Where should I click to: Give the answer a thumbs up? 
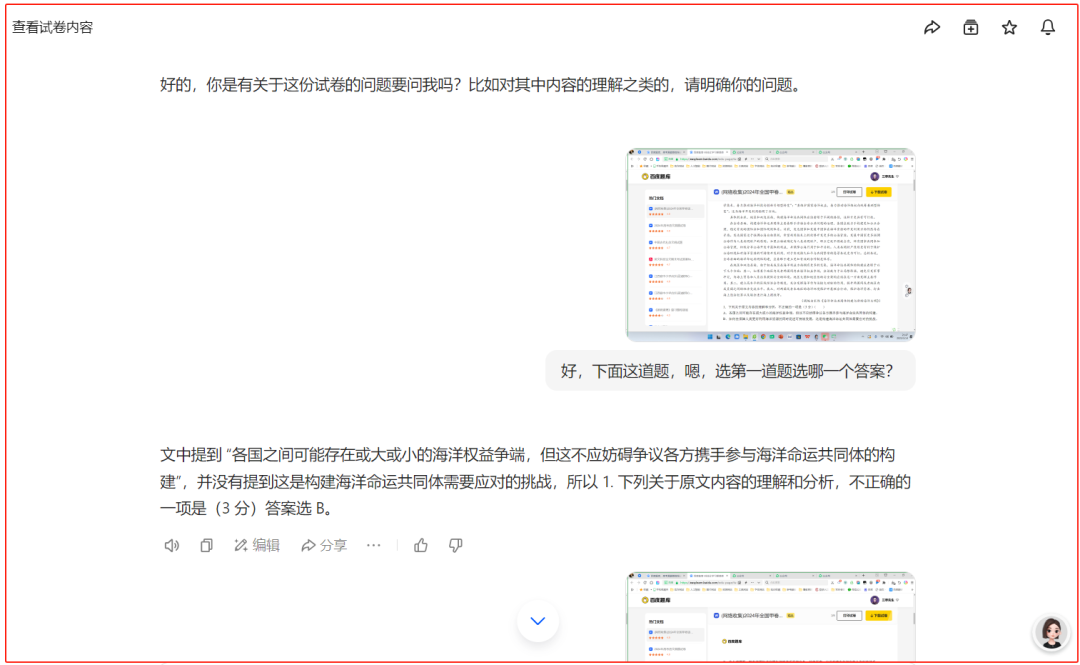pos(420,545)
